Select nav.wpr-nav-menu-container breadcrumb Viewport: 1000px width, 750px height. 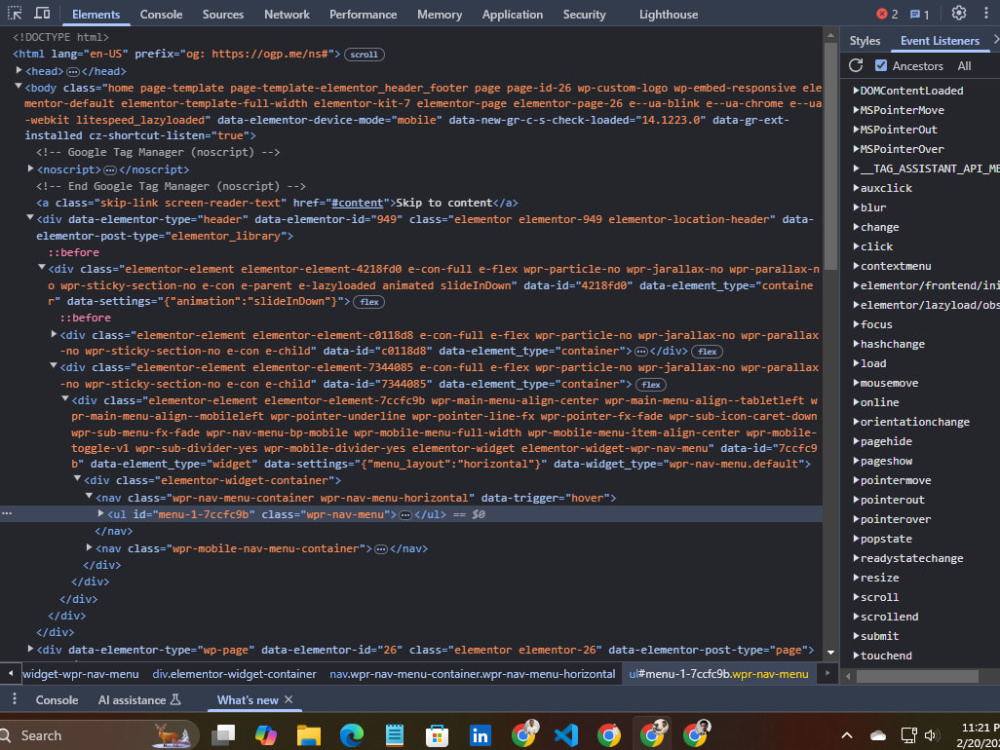tap(473, 673)
